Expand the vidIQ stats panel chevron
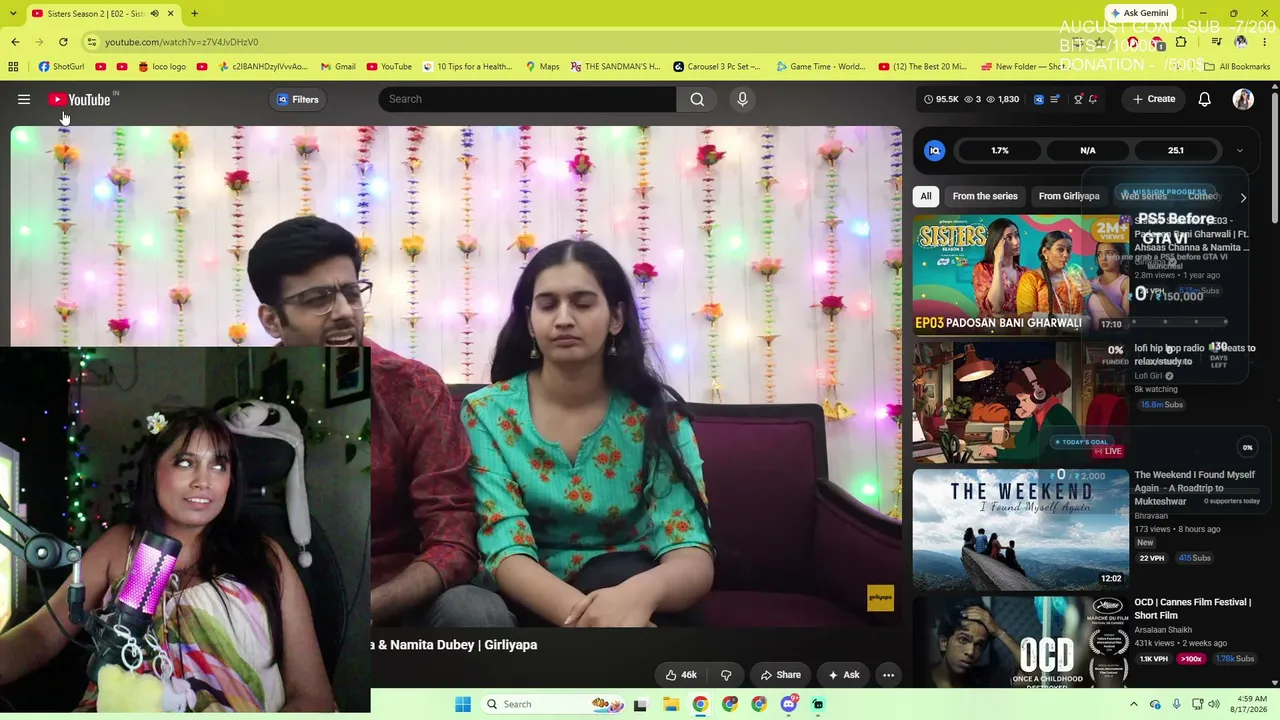The width and height of the screenshot is (1280, 720). (x=1239, y=151)
